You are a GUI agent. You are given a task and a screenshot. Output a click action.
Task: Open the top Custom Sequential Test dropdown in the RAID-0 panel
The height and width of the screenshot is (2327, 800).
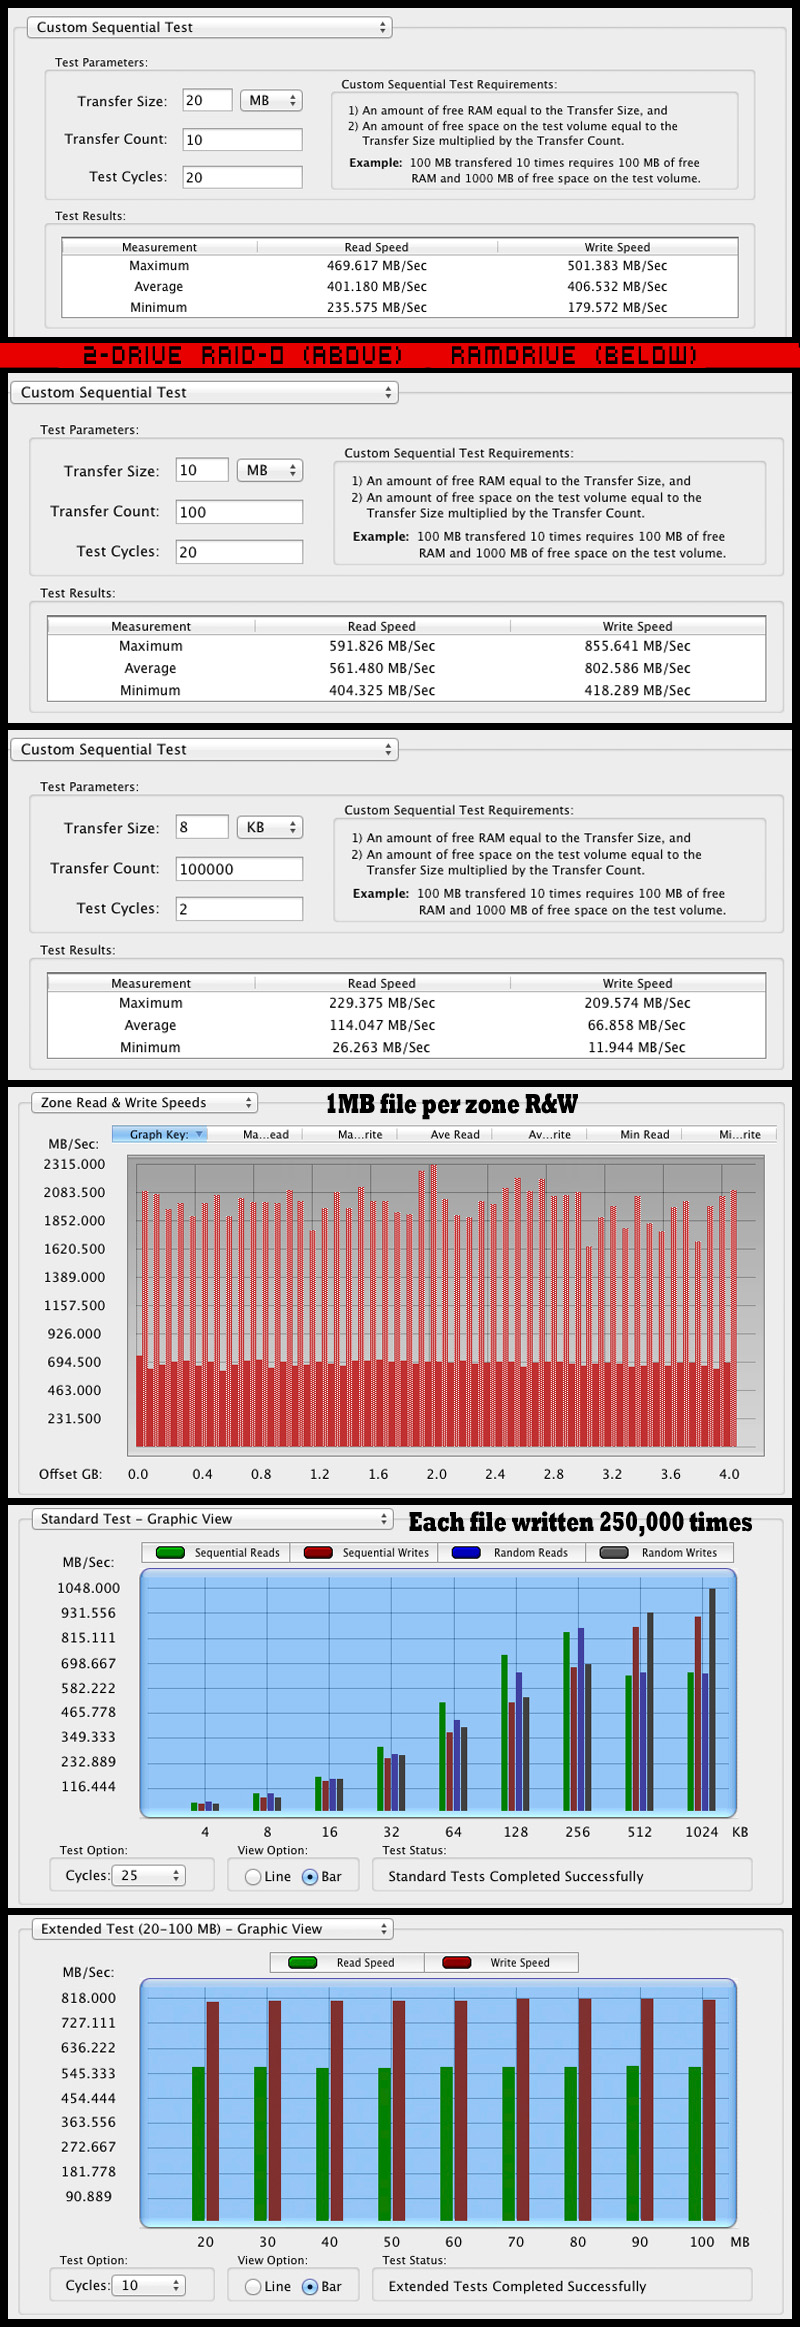209,28
